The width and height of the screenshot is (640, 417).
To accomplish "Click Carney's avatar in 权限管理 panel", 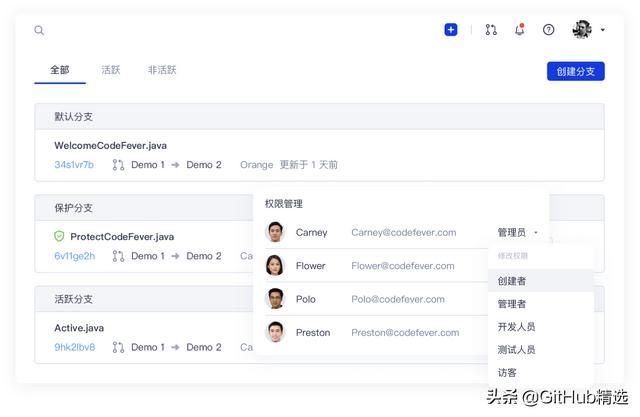I will pos(275,232).
